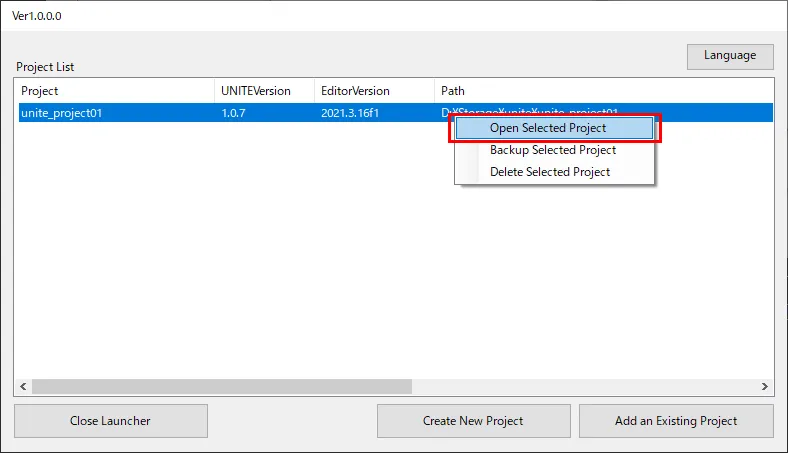Viewport: 788px width, 453px height.
Task: Click the EditorVersion column header
Action: click(x=374, y=91)
